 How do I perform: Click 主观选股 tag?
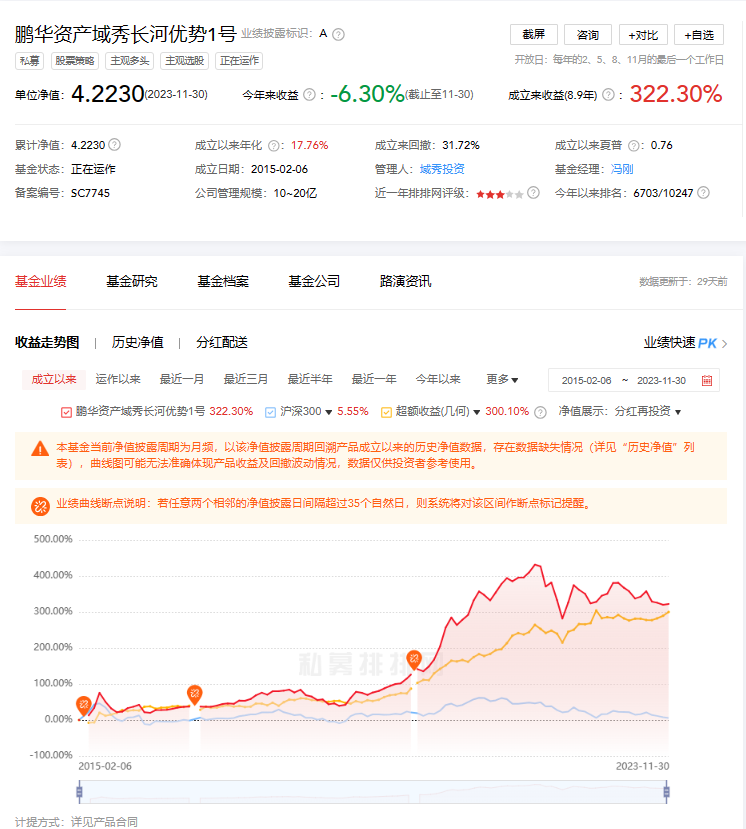point(185,61)
